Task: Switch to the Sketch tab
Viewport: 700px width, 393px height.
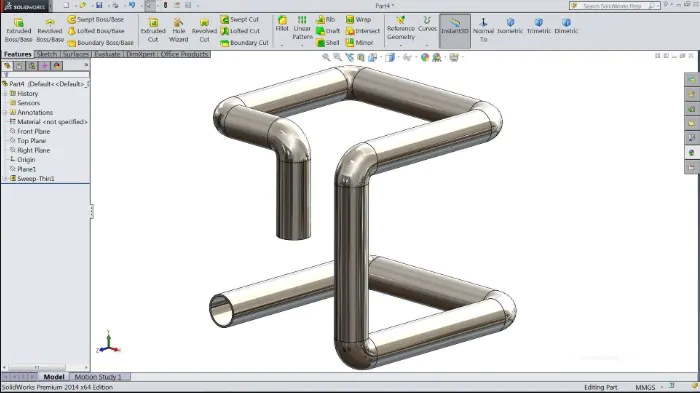Action: [x=46, y=54]
